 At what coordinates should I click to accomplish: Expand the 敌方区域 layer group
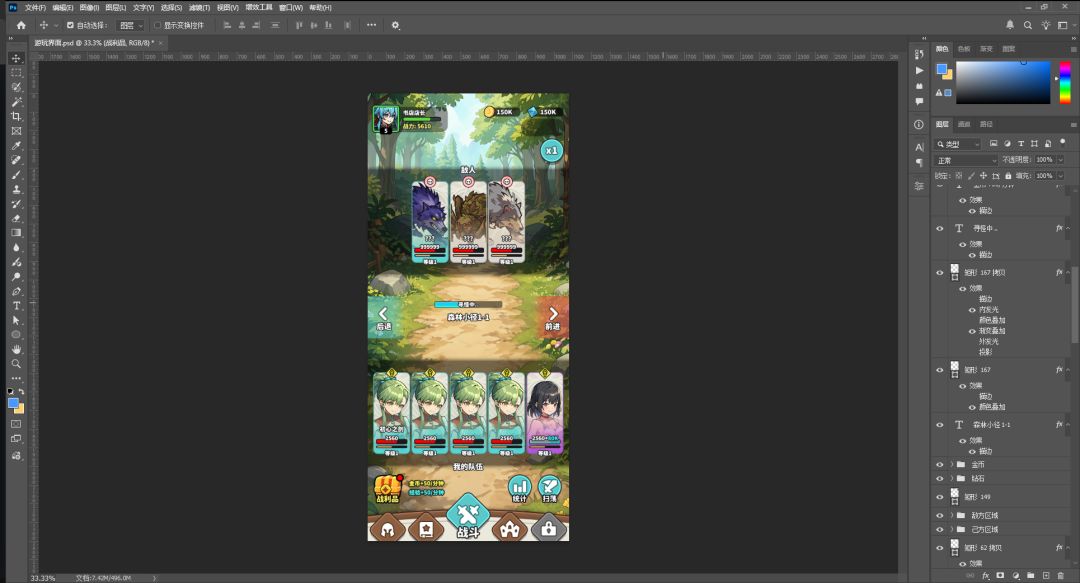(952, 515)
